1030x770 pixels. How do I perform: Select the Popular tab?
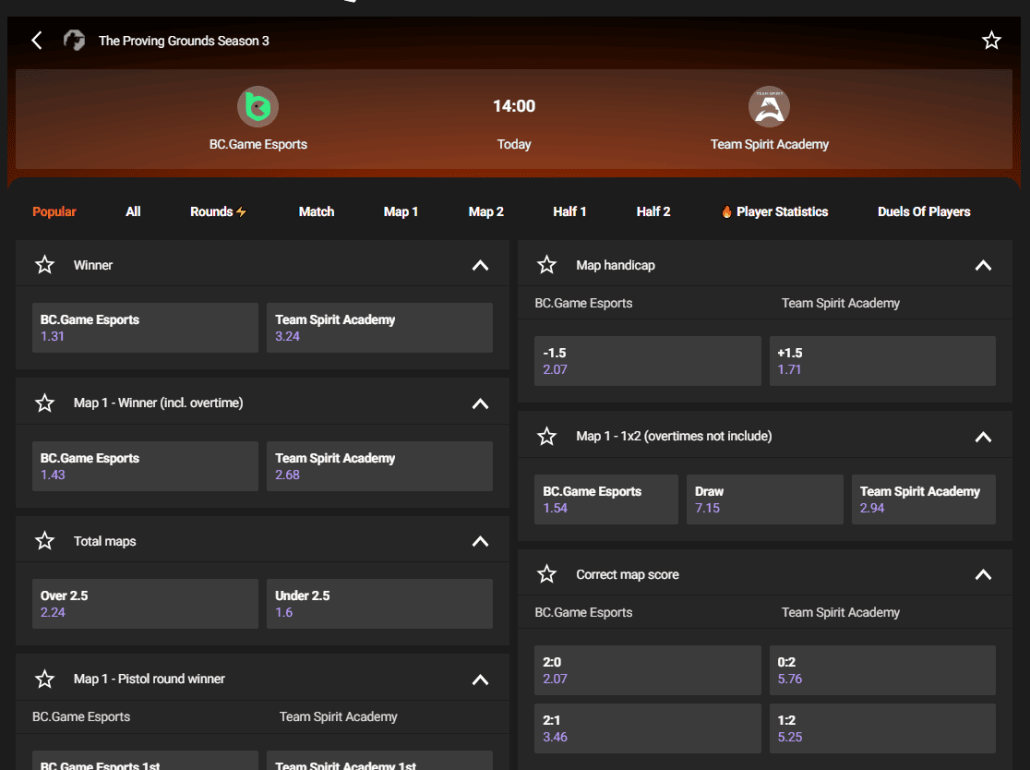click(x=54, y=212)
